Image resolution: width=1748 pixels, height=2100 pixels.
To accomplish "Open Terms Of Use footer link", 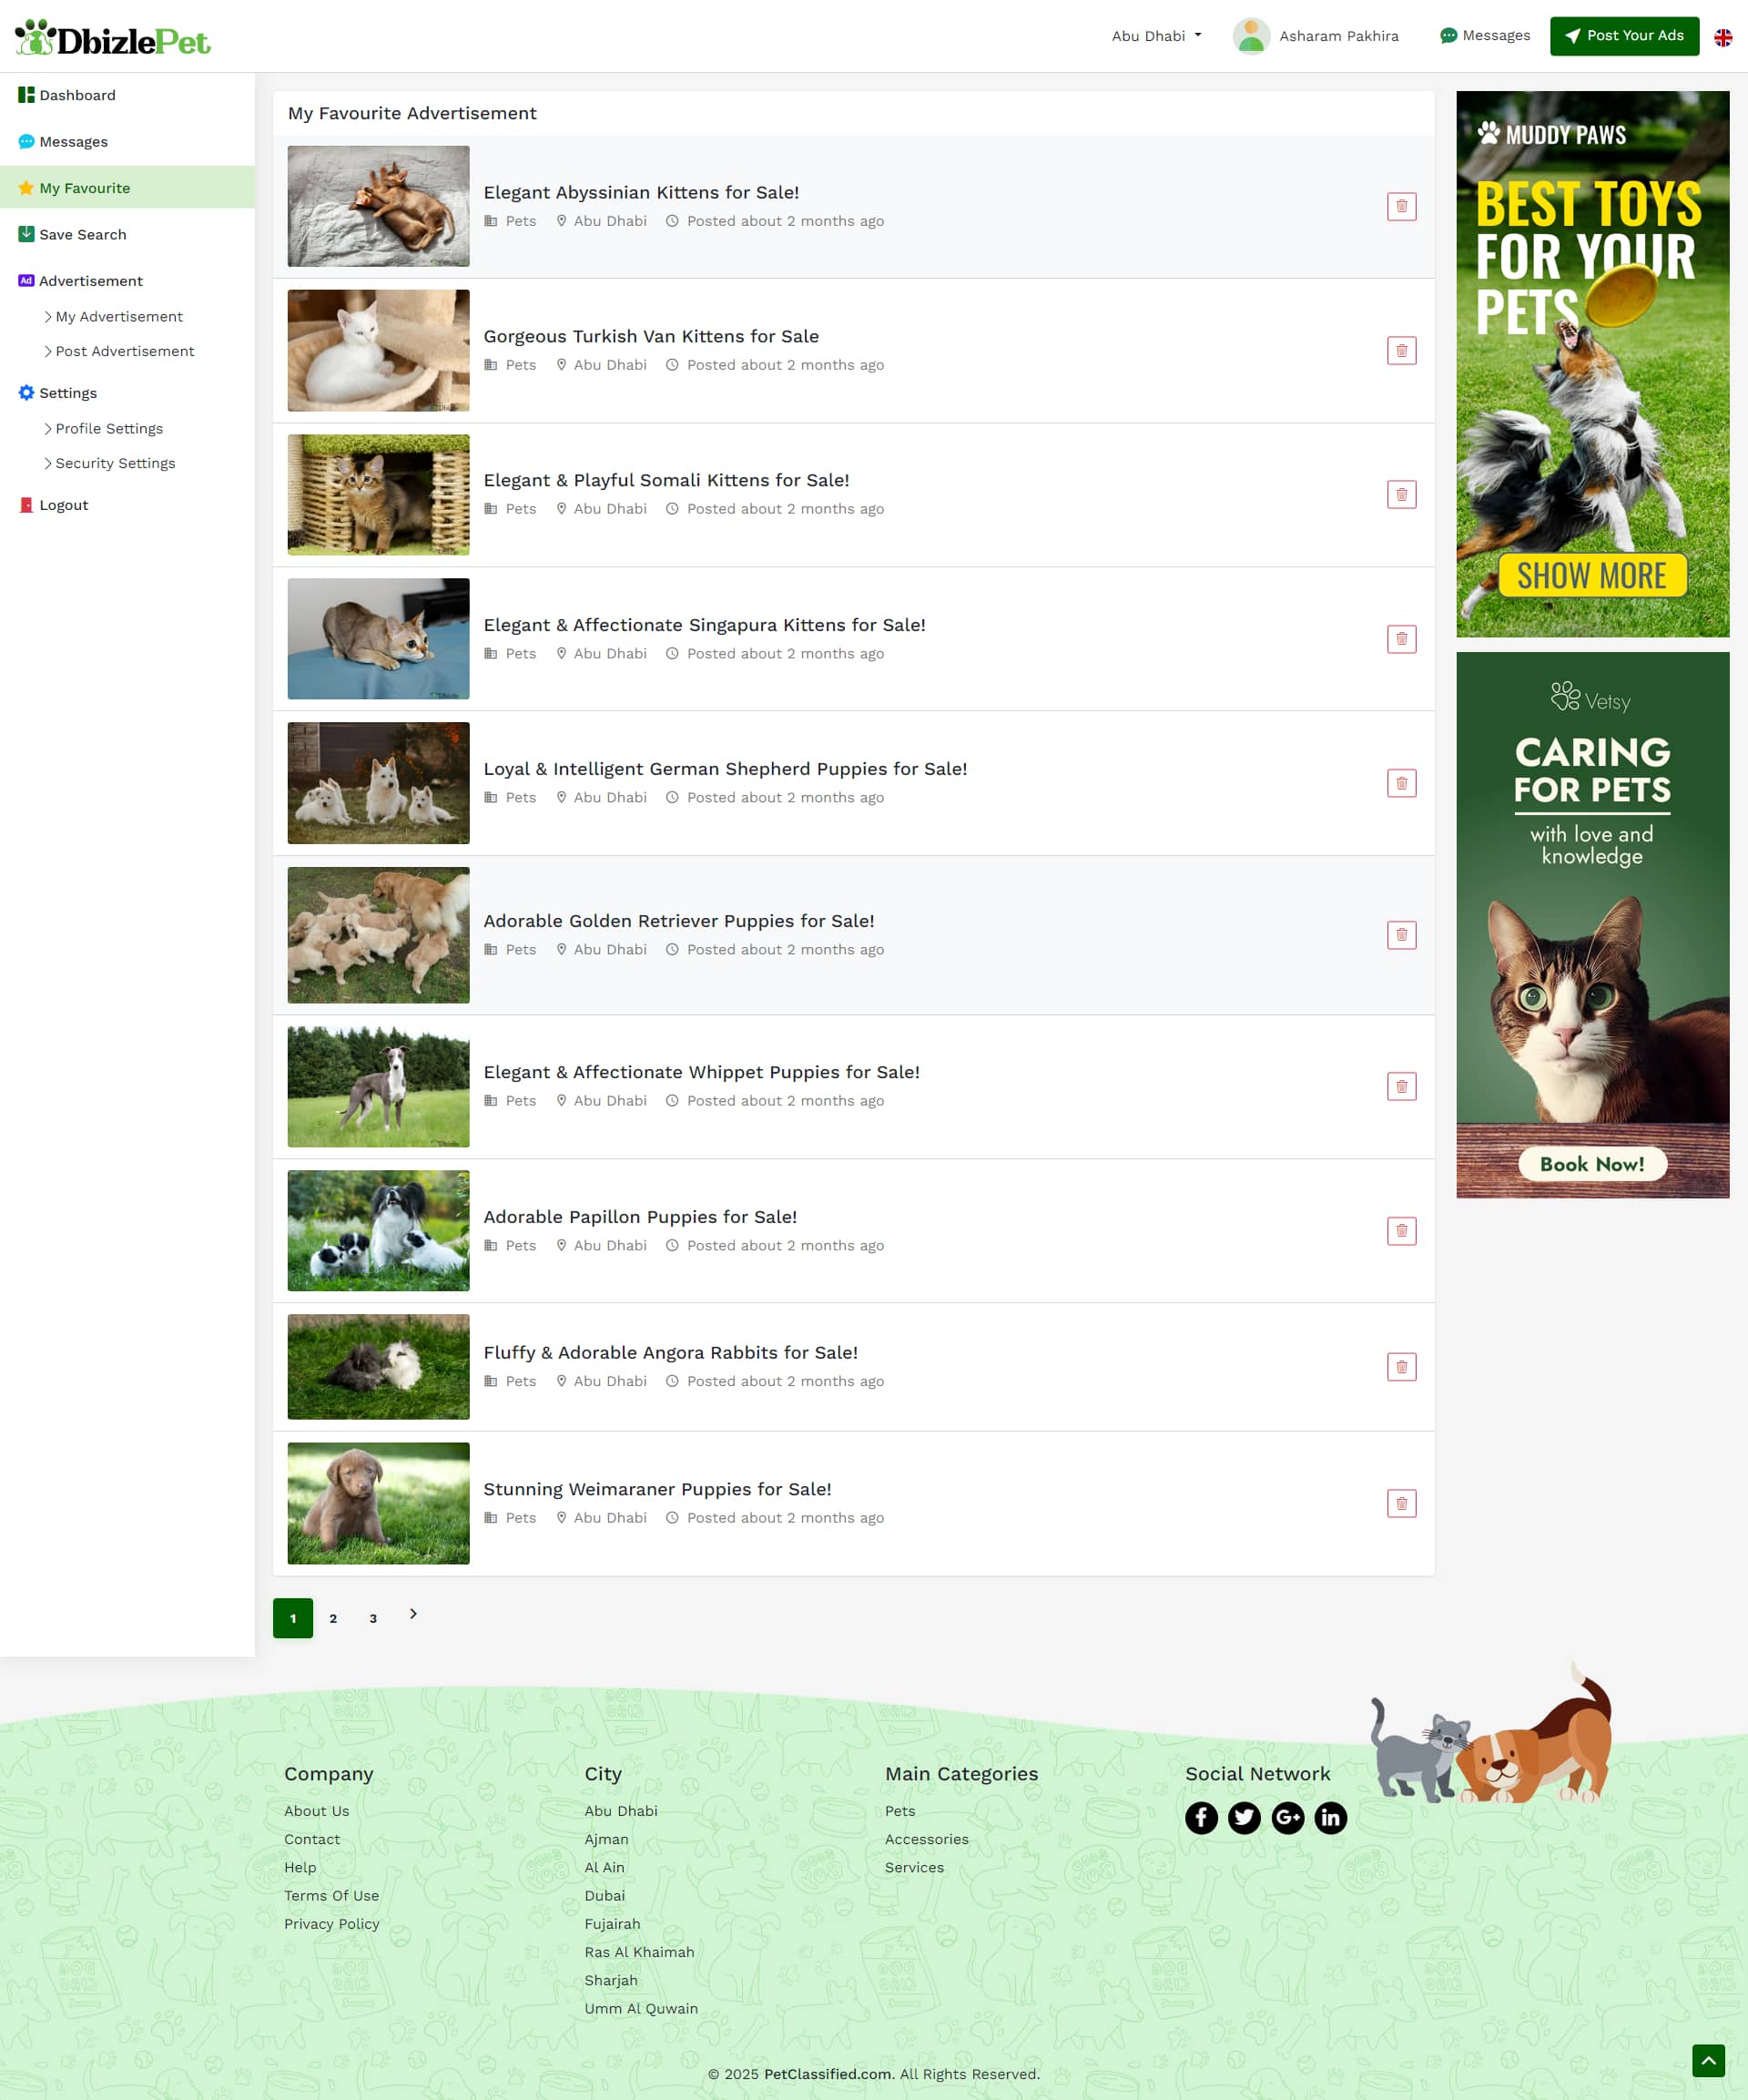I will (331, 1895).
